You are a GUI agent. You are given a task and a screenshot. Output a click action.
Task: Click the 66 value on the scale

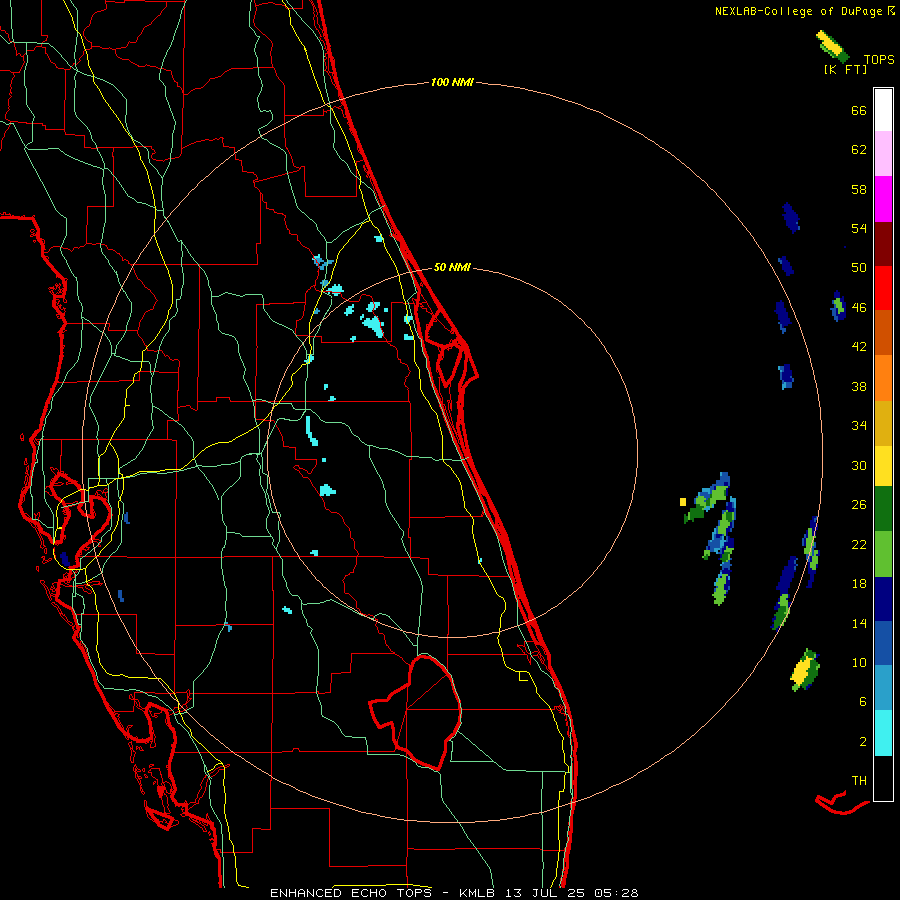(x=859, y=110)
